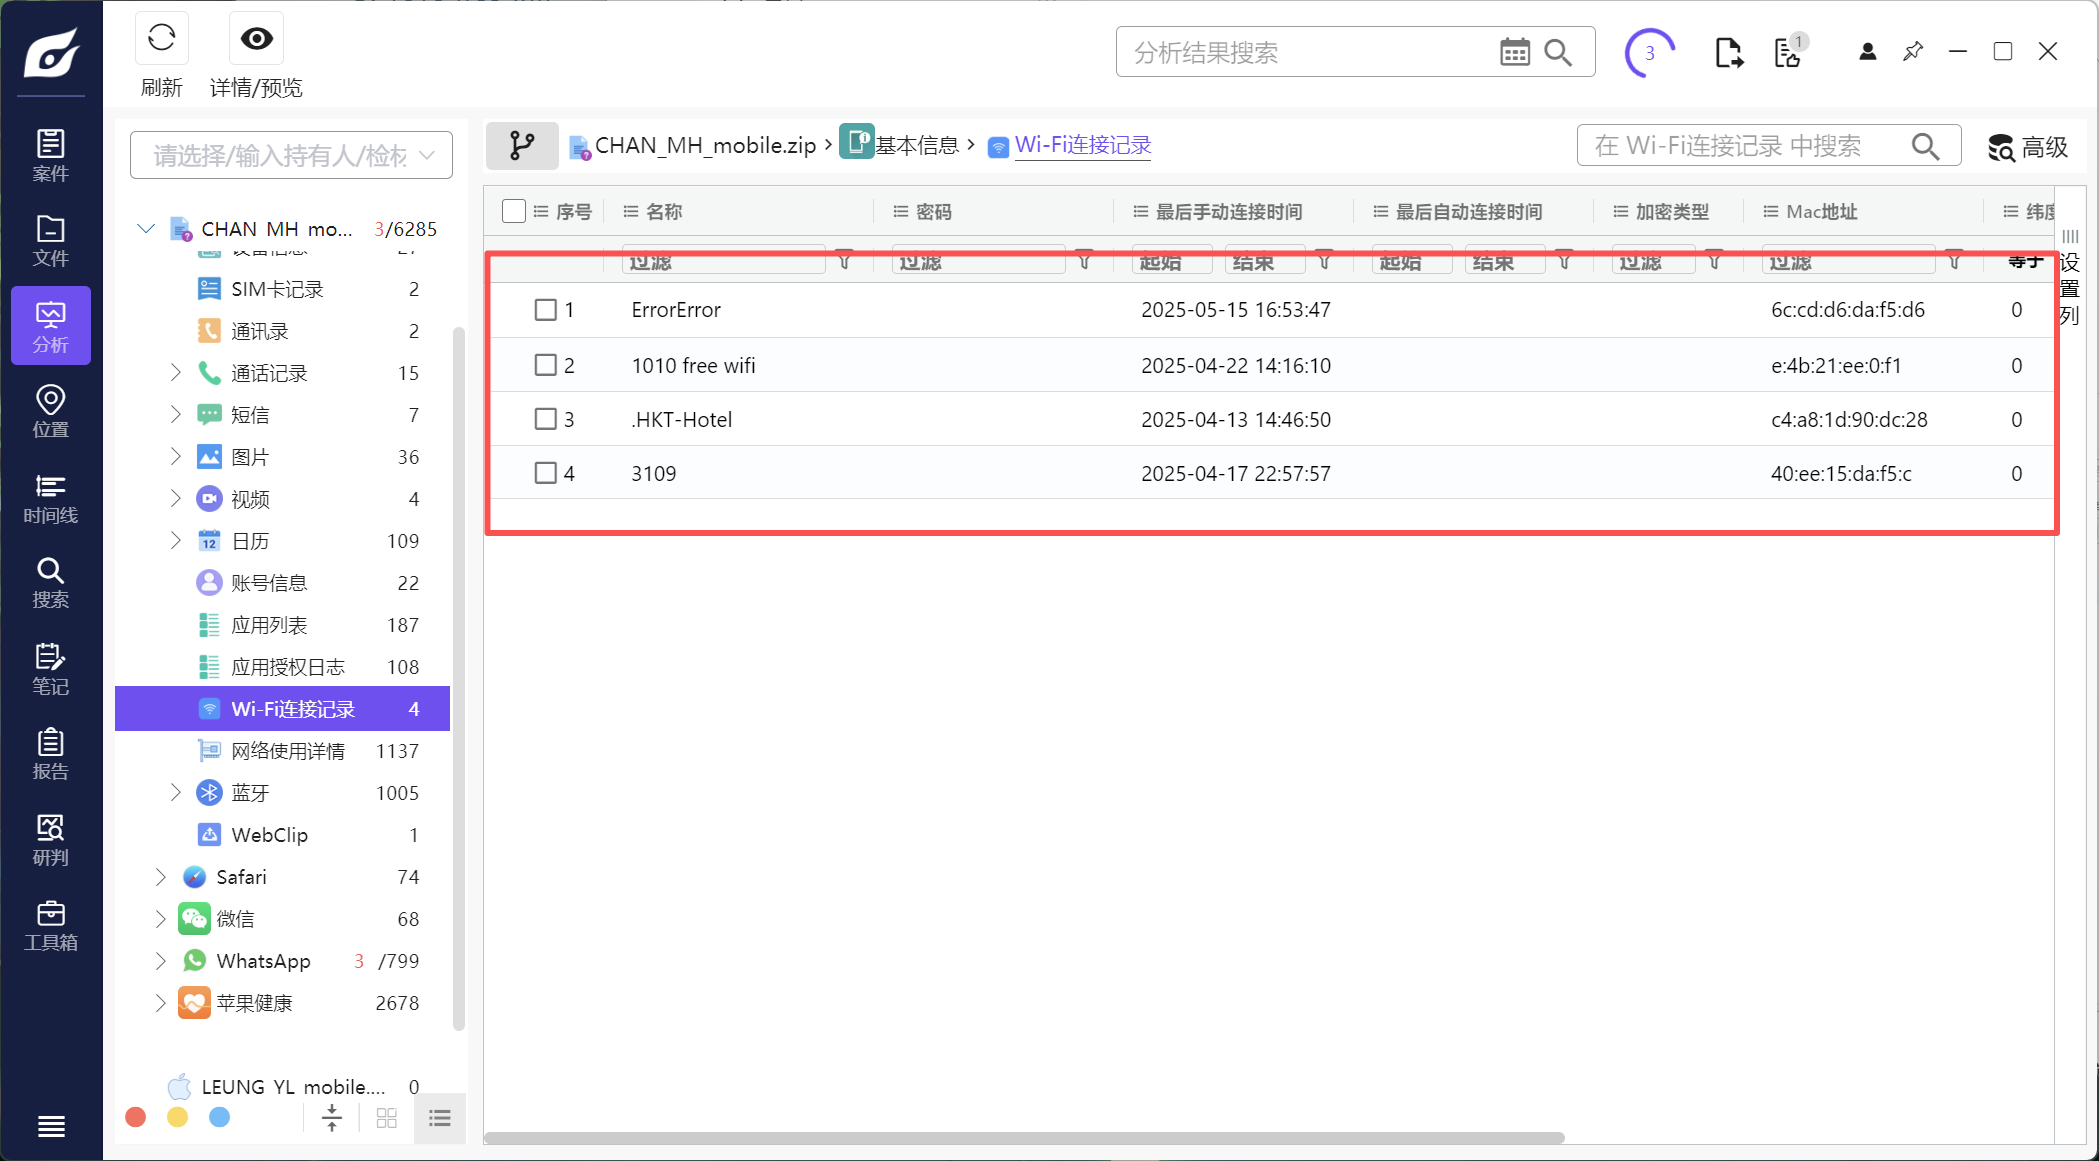The height and width of the screenshot is (1161, 2099).
Task: Open the Details/Preview (详情/预览) eye icon
Action: [256, 40]
